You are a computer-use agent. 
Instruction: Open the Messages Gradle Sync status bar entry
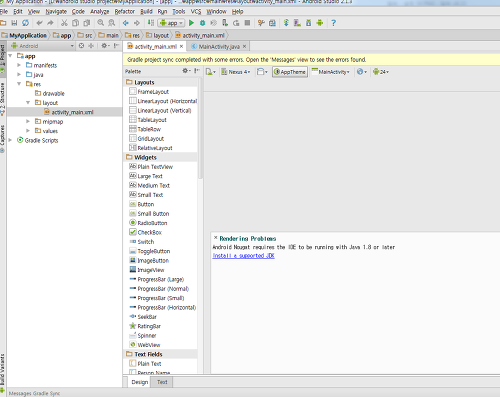(34, 393)
